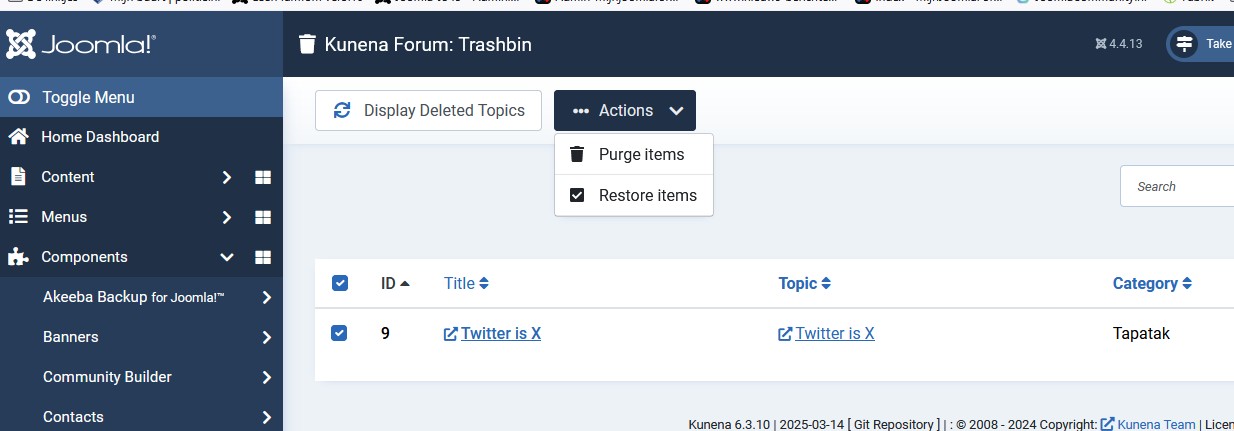Click the Toggle Menu switch icon
Image resolution: width=1234 pixels, height=431 pixels.
point(19,97)
